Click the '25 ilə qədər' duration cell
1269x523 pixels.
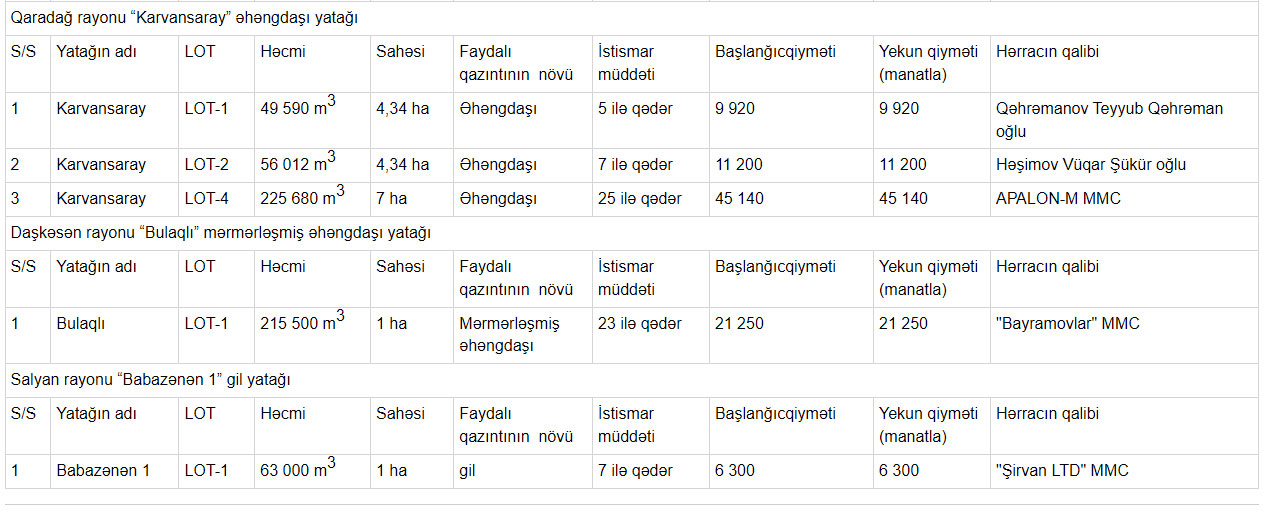[x=639, y=199]
